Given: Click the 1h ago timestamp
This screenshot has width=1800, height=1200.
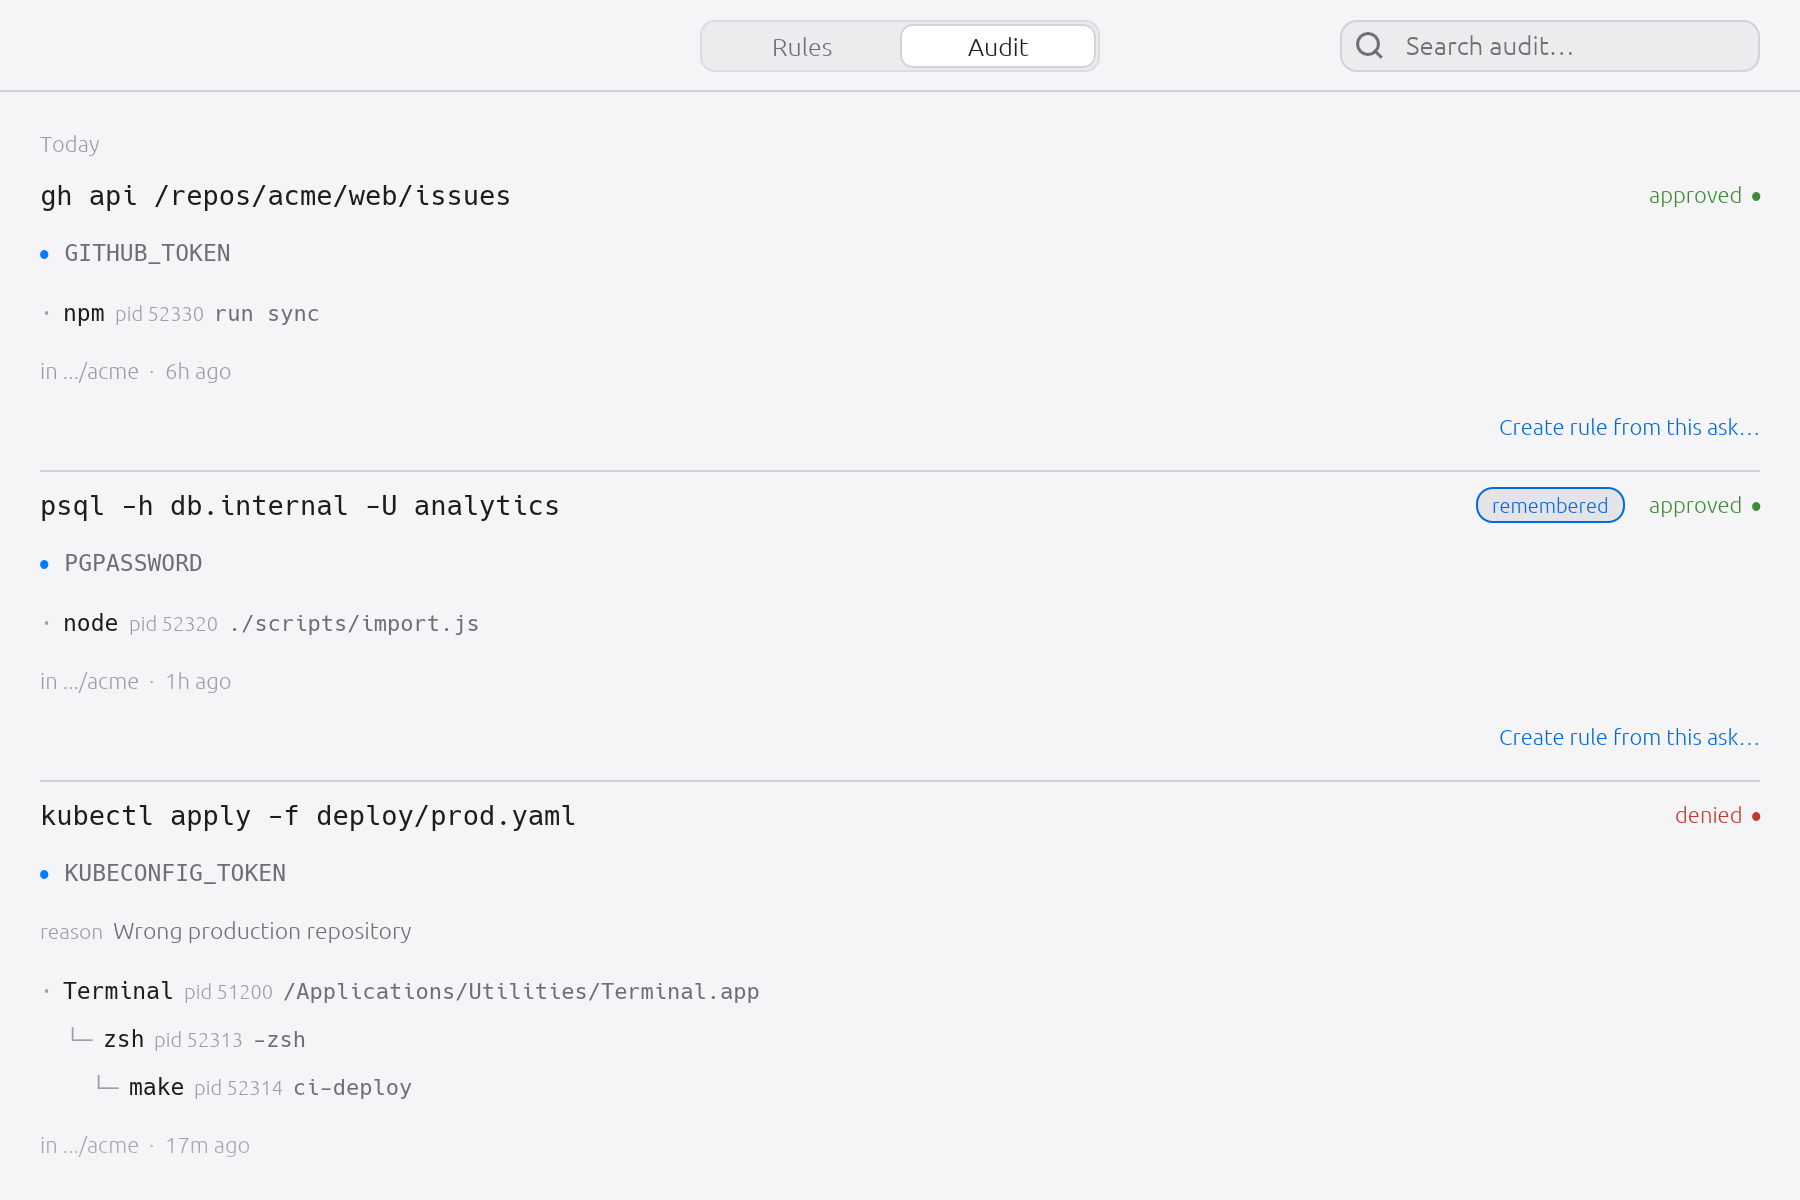Looking at the screenshot, I should tap(198, 682).
